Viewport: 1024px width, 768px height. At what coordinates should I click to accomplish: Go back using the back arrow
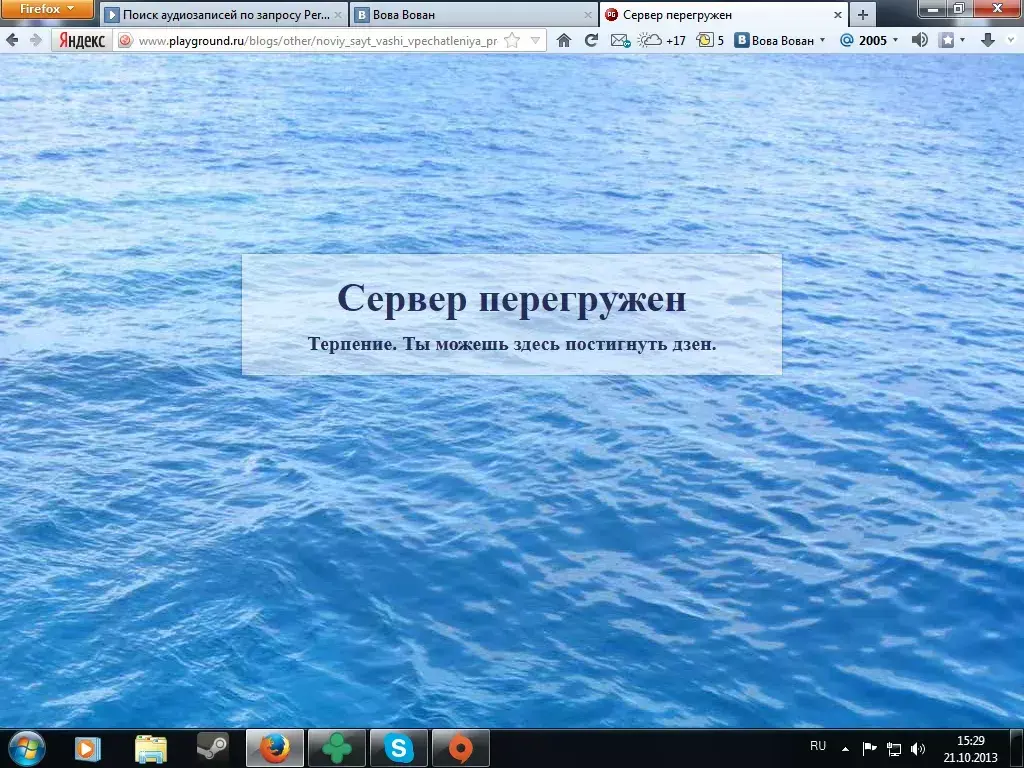point(13,40)
